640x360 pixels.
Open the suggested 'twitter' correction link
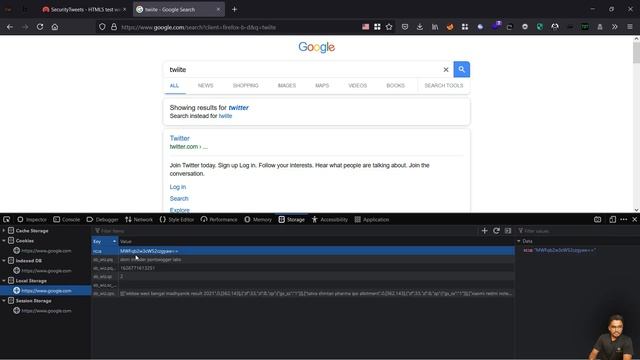point(238,108)
